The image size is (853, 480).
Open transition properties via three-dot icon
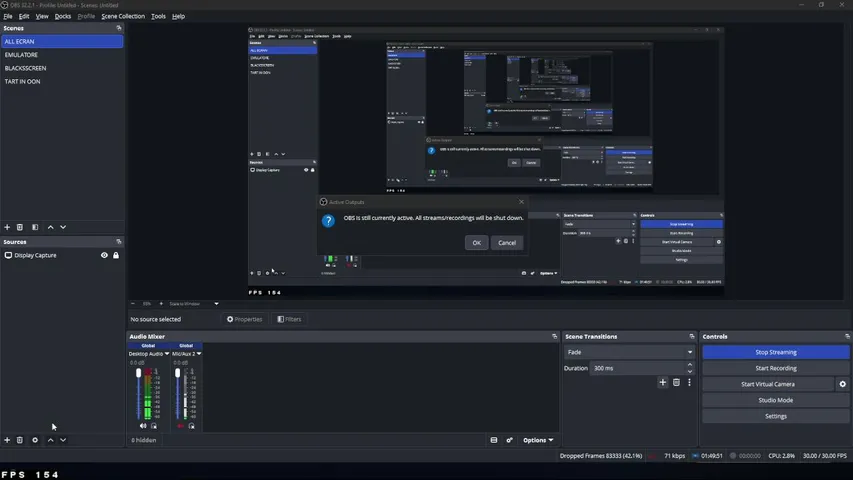click(689, 383)
